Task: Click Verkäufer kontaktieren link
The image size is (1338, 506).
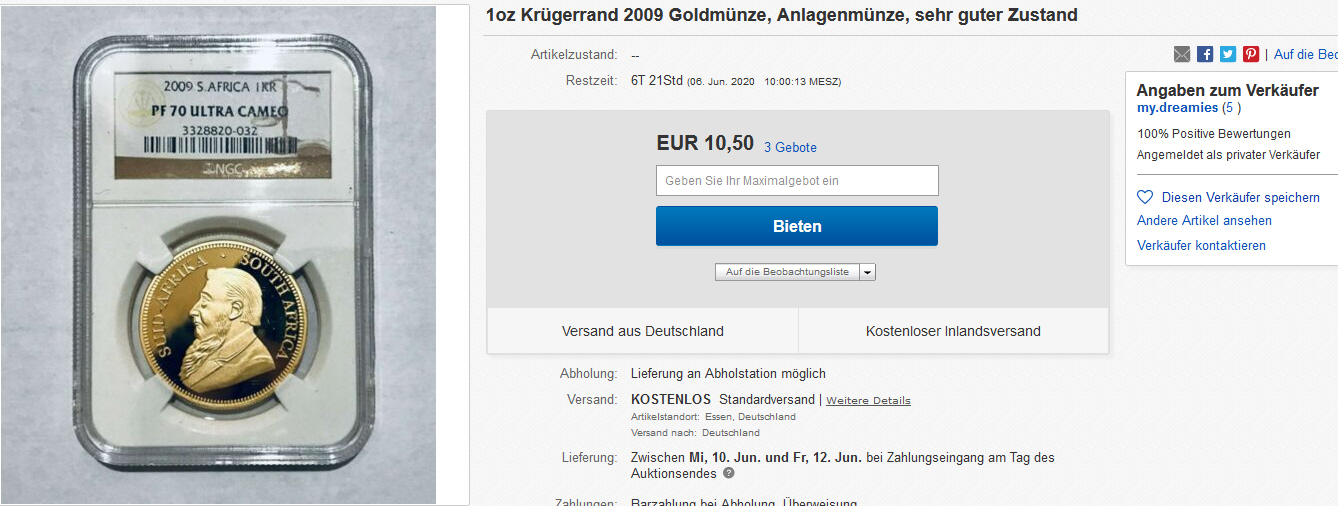Action: tap(1201, 246)
